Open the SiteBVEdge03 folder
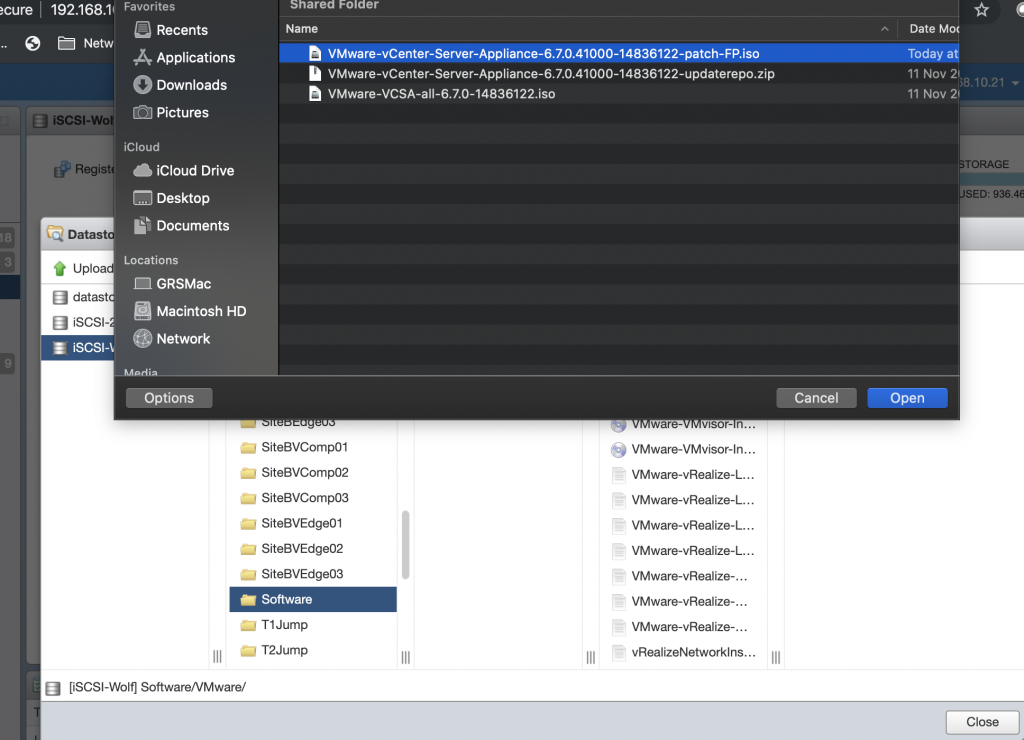1024x740 pixels. [313, 574]
